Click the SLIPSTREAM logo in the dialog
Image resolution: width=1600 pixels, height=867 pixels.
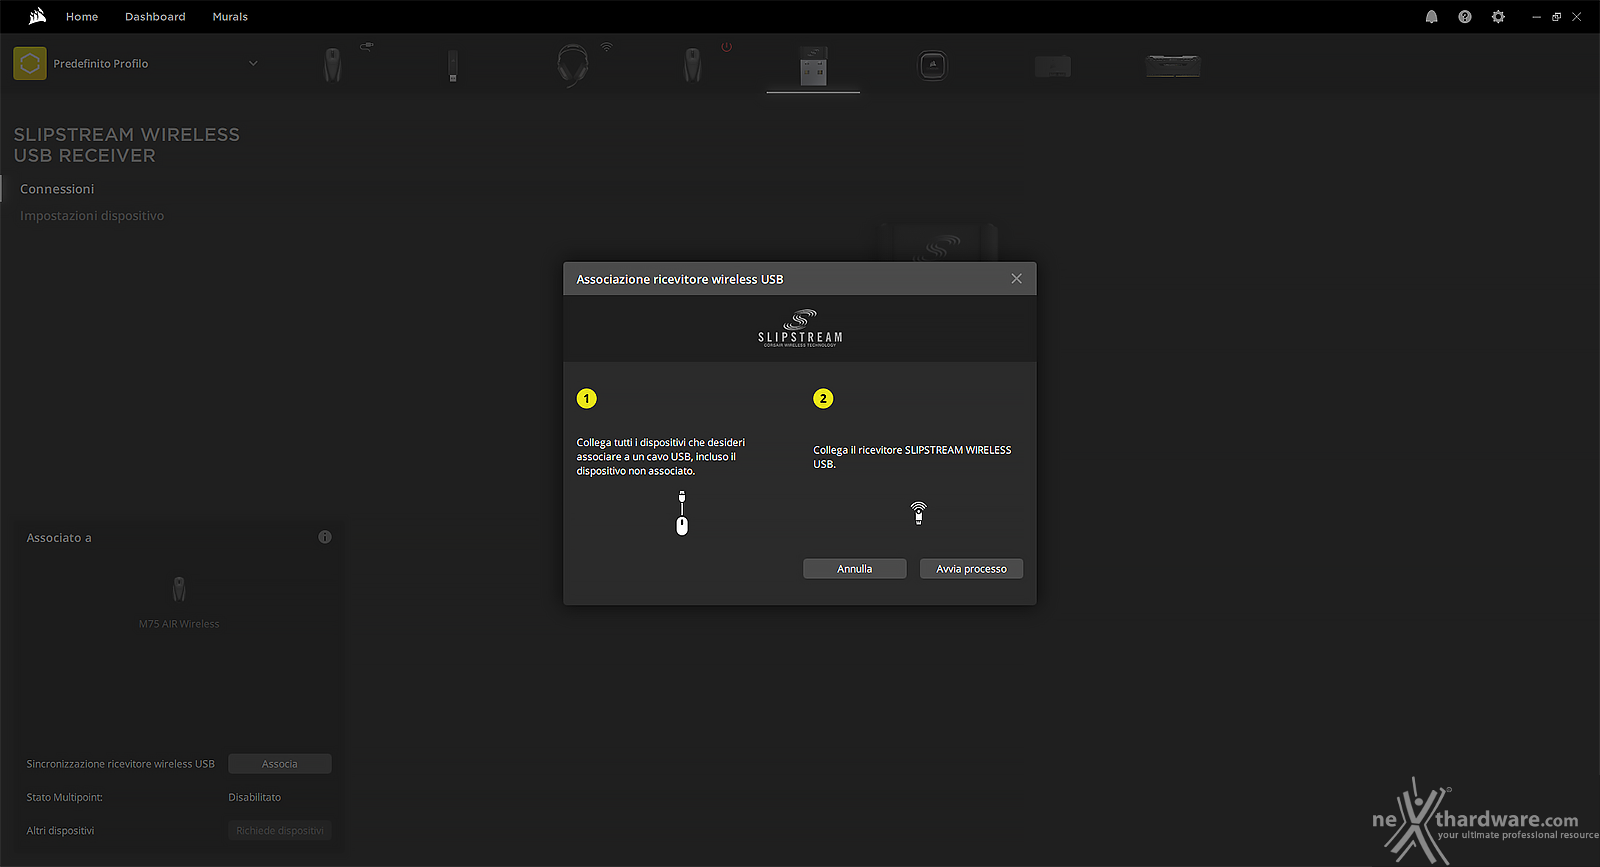click(800, 328)
